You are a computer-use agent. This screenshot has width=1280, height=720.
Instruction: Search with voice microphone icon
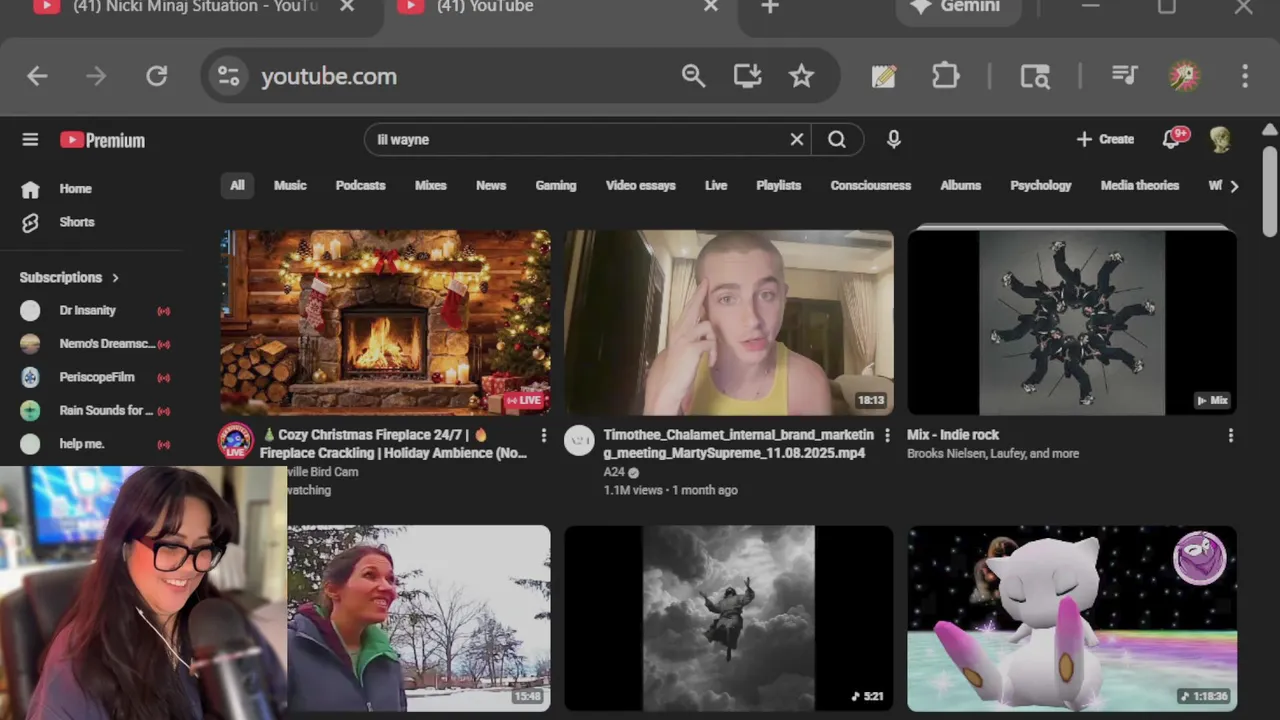click(x=894, y=140)
